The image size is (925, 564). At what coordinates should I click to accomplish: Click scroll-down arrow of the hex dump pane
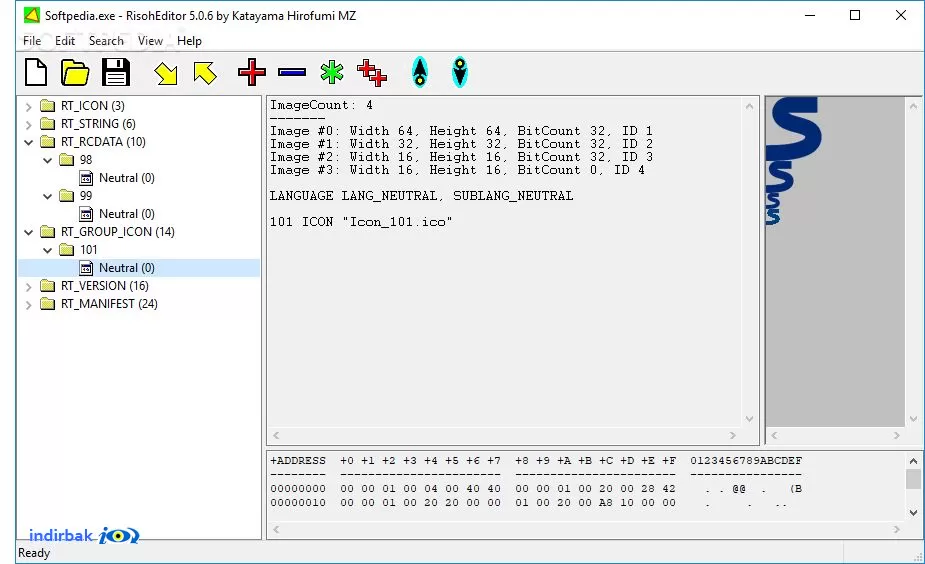point(913,513)
